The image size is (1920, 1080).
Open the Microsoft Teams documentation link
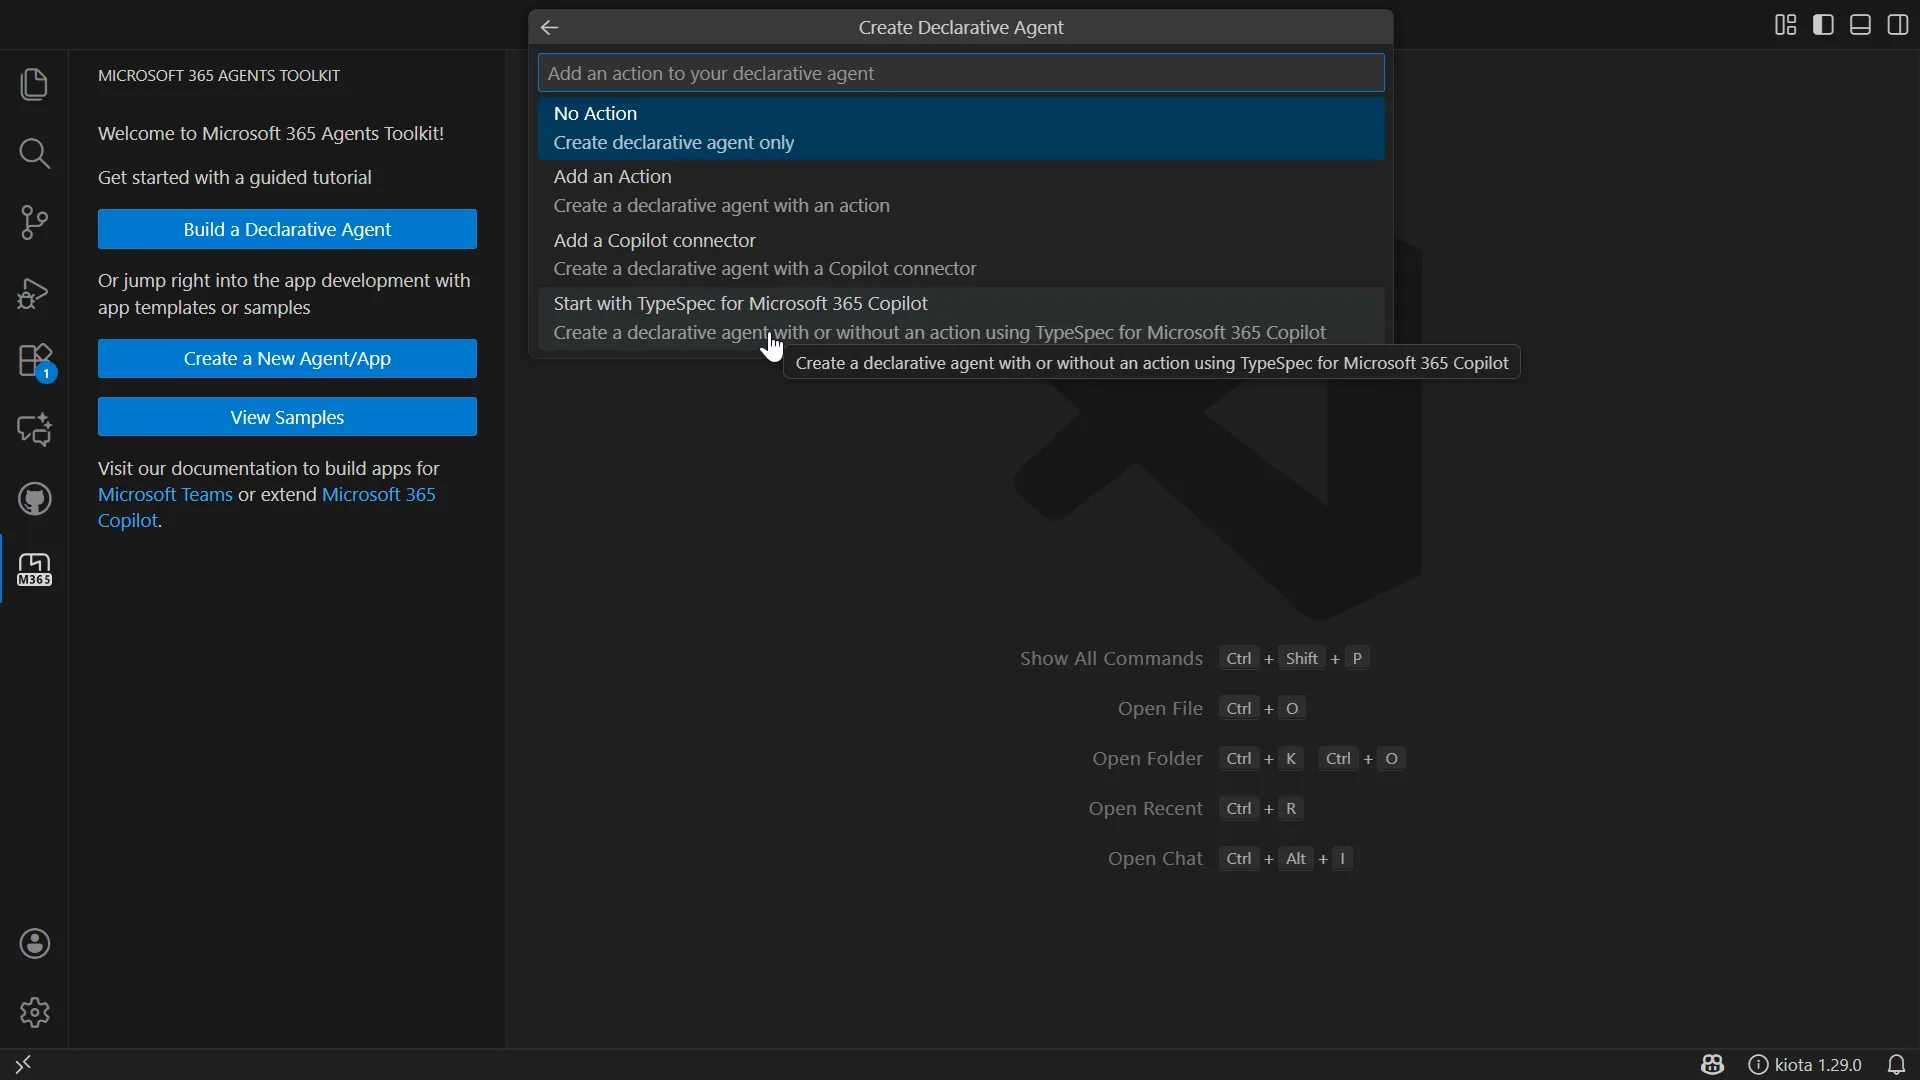tap(163, 494)
